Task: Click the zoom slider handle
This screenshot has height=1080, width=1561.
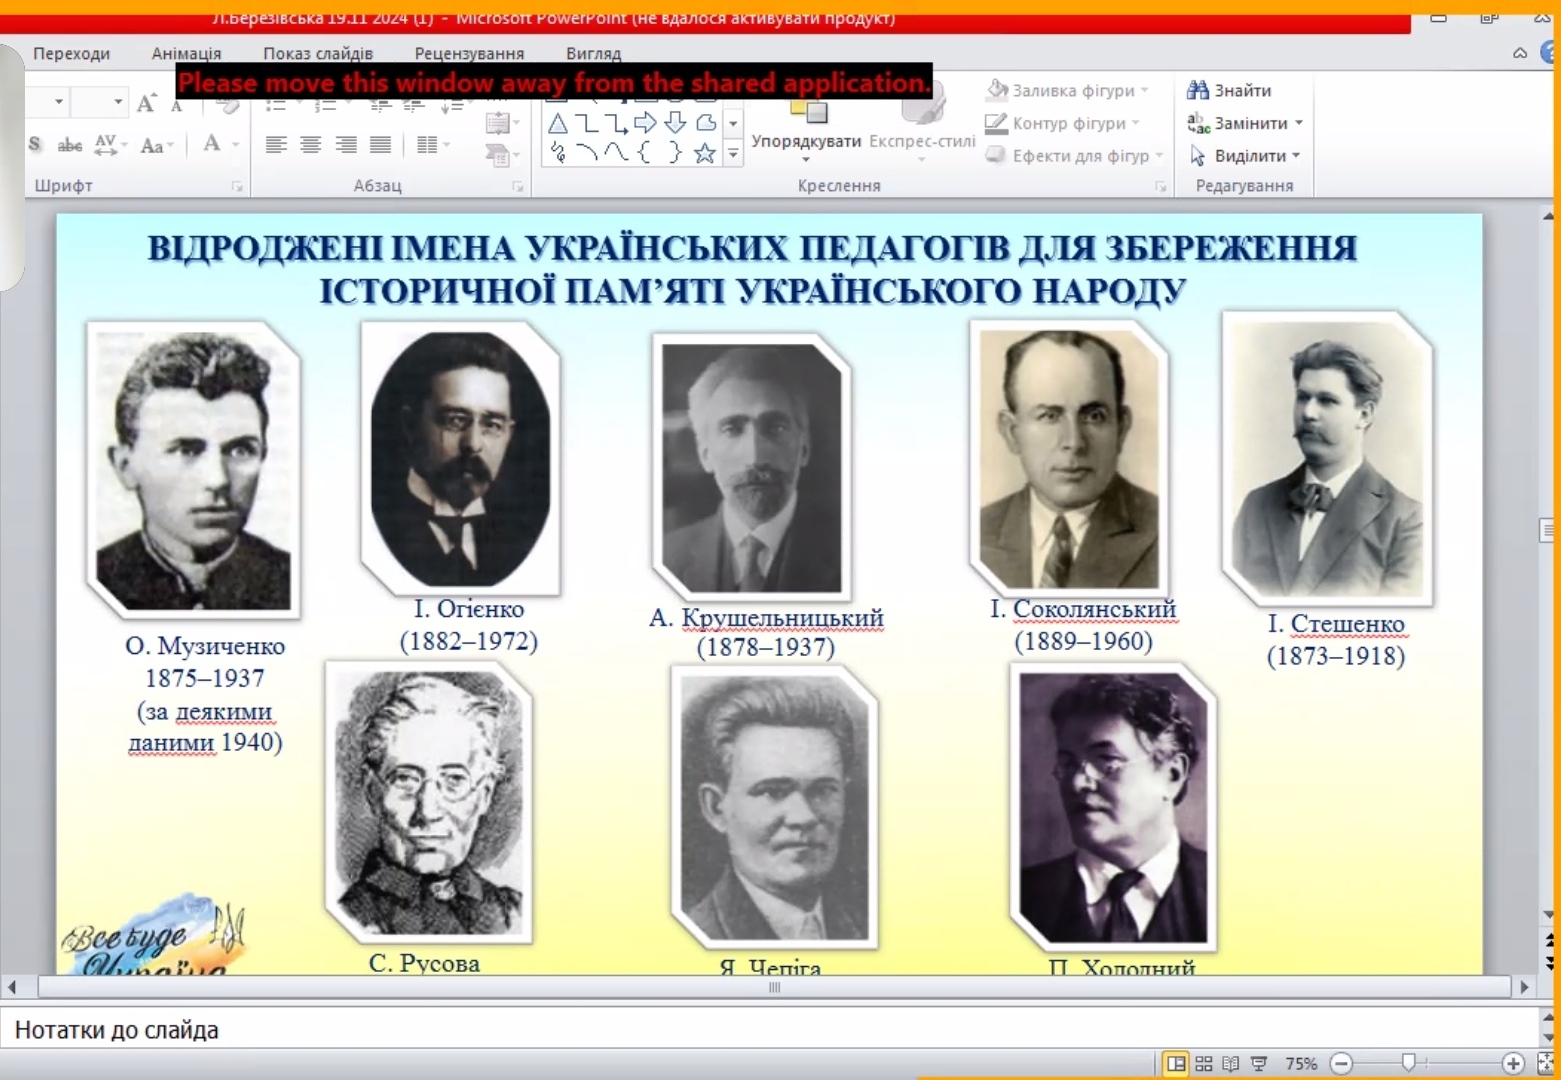Action: (1408, 1063)
